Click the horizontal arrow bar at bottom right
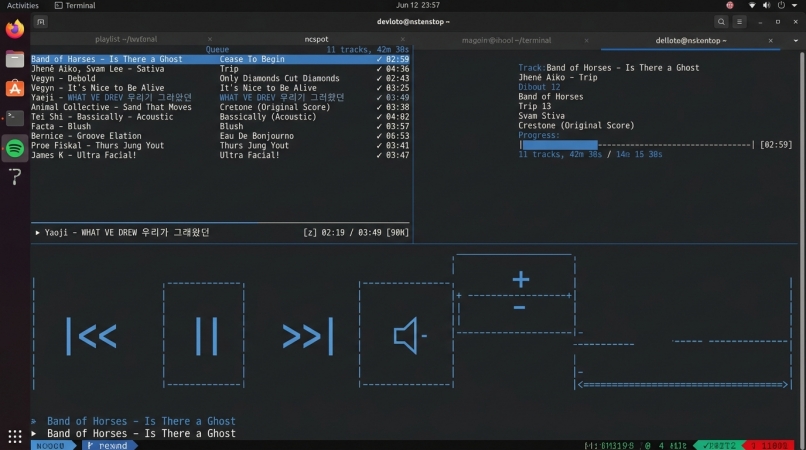The image size is (806, 450). 683,385
